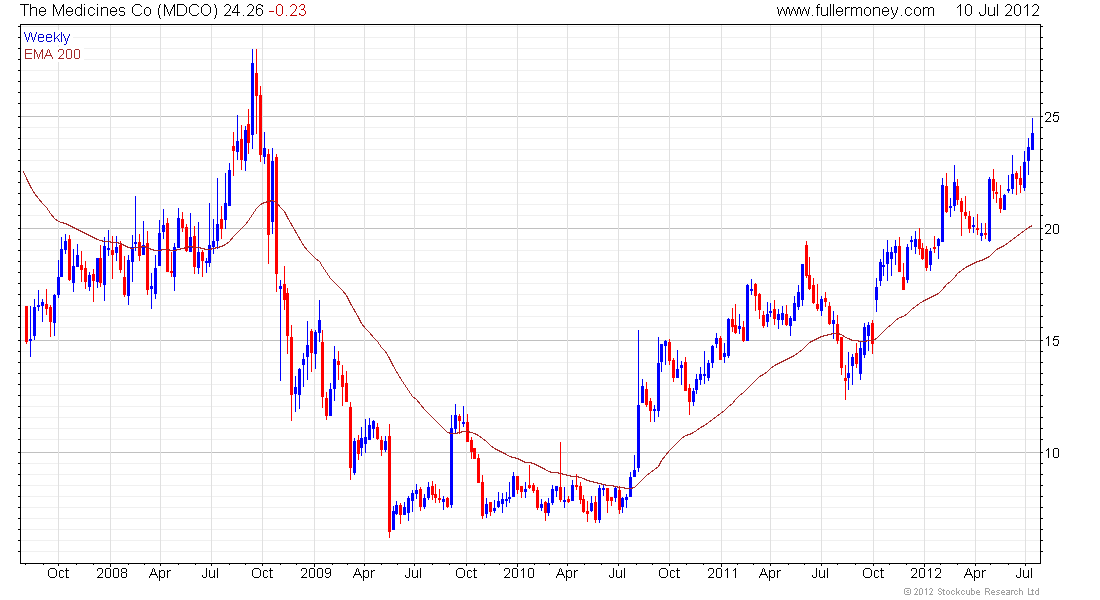
Task: Click the x-axis label 2011
Action: 722,573
